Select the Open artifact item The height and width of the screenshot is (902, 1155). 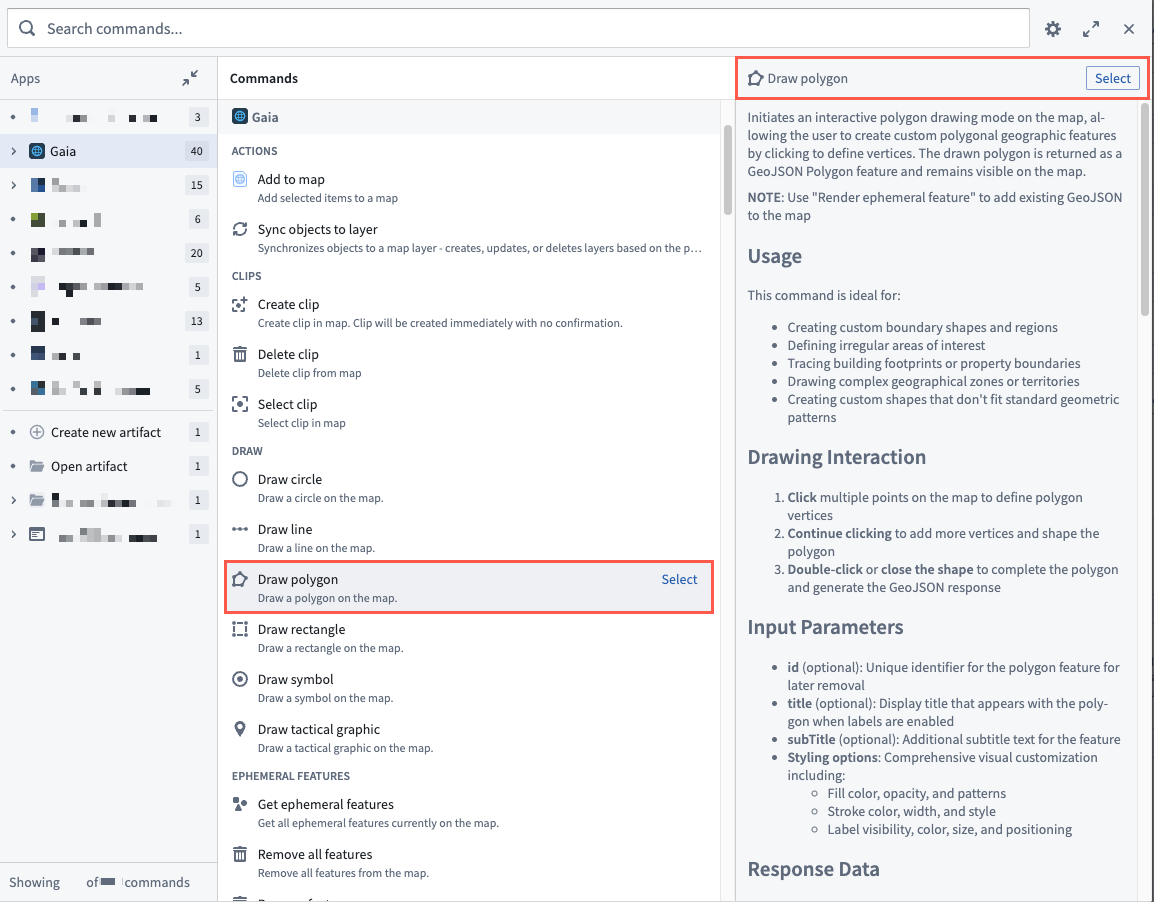click(89, 466)
